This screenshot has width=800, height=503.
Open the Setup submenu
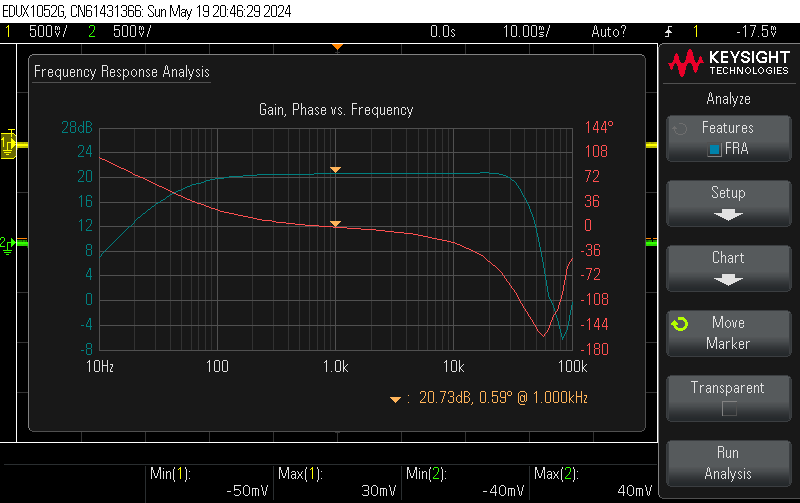(729, 203)
